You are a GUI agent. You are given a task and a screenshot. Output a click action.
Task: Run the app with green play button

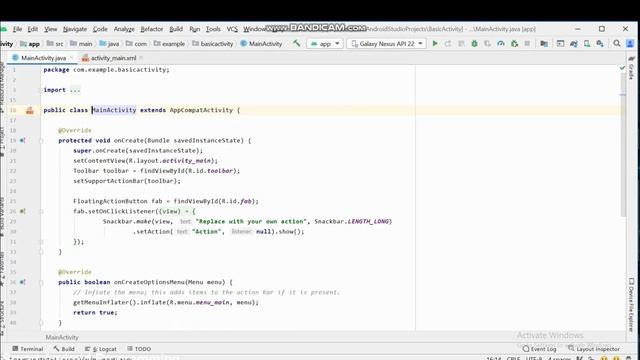point(435,43)
